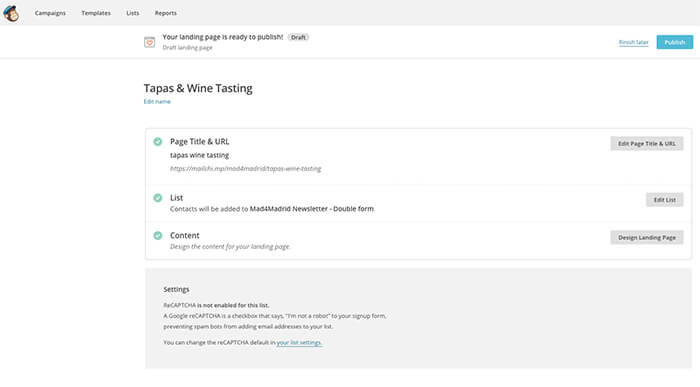The width and height of the screenshot is (700, 387).
Task: Go to the Lists page
Action: 133,13
